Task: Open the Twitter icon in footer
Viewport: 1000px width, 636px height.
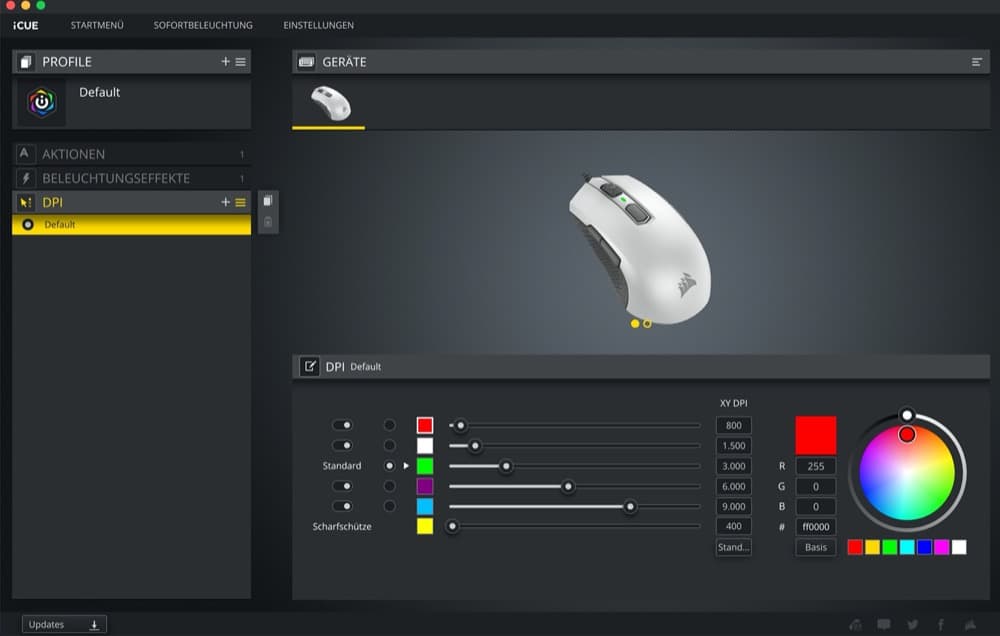Action: [913, 625]
